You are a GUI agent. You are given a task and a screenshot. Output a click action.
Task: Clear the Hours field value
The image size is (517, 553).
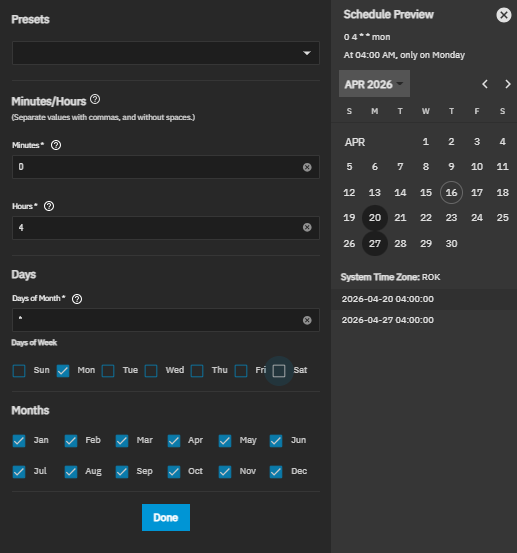[x=307, y=227]
